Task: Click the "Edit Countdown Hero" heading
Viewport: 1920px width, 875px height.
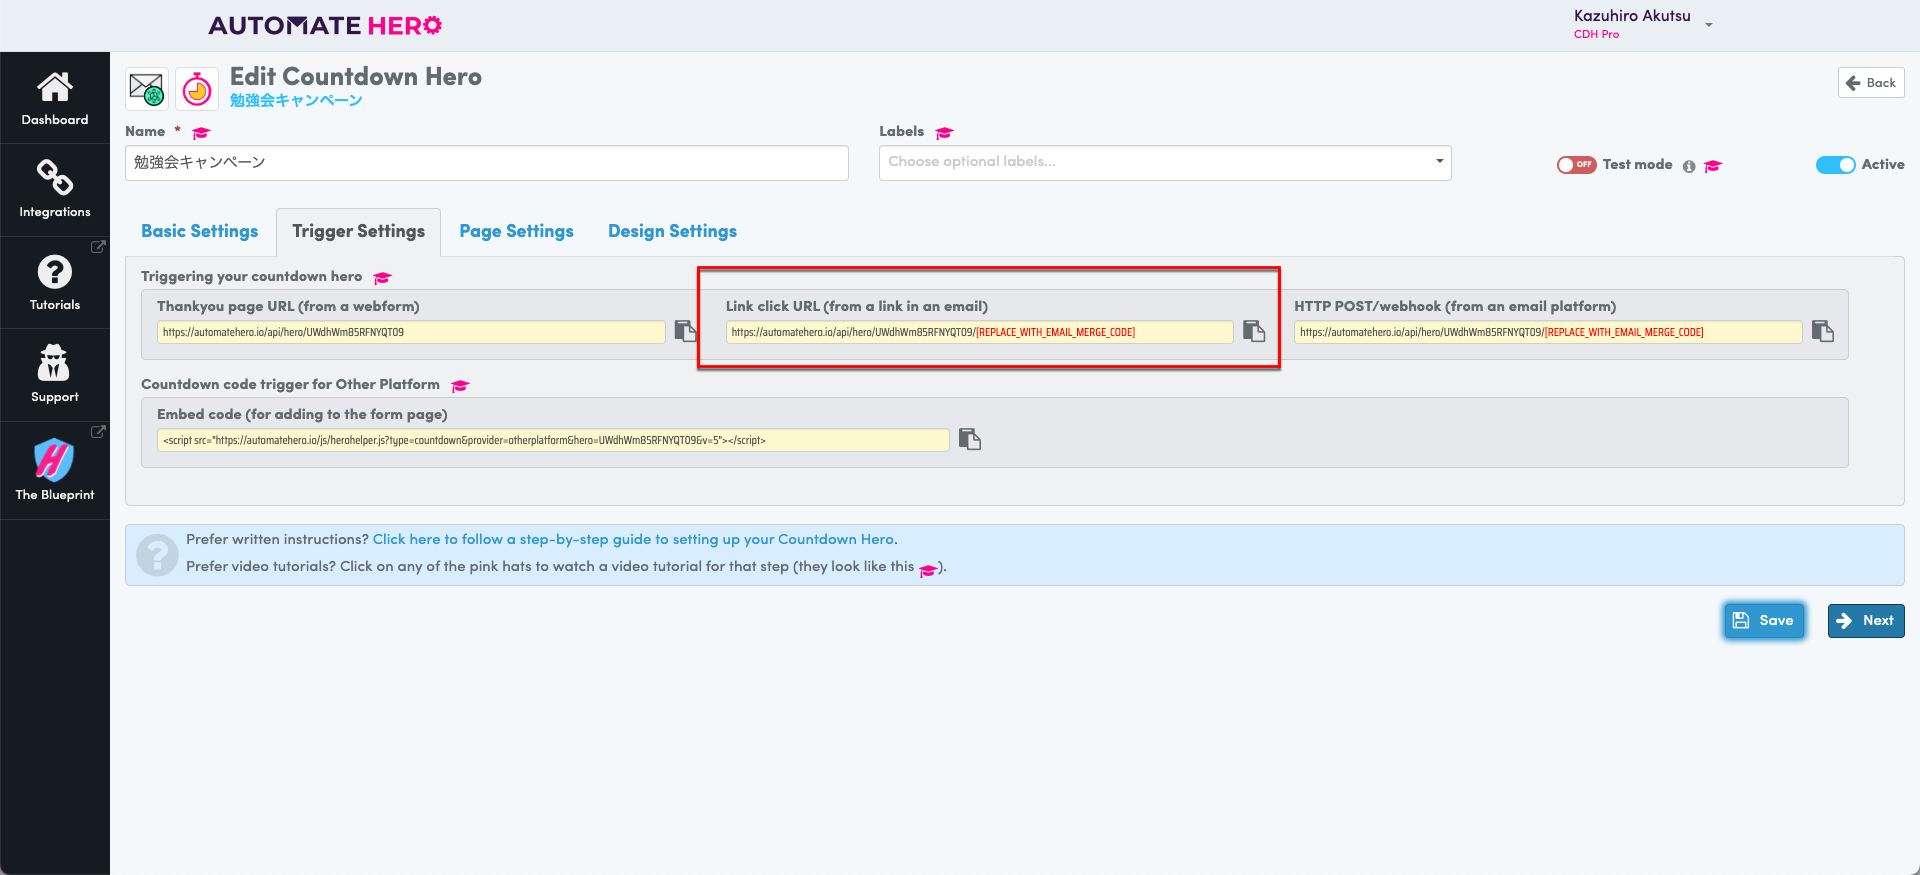Action: (356, 76)
